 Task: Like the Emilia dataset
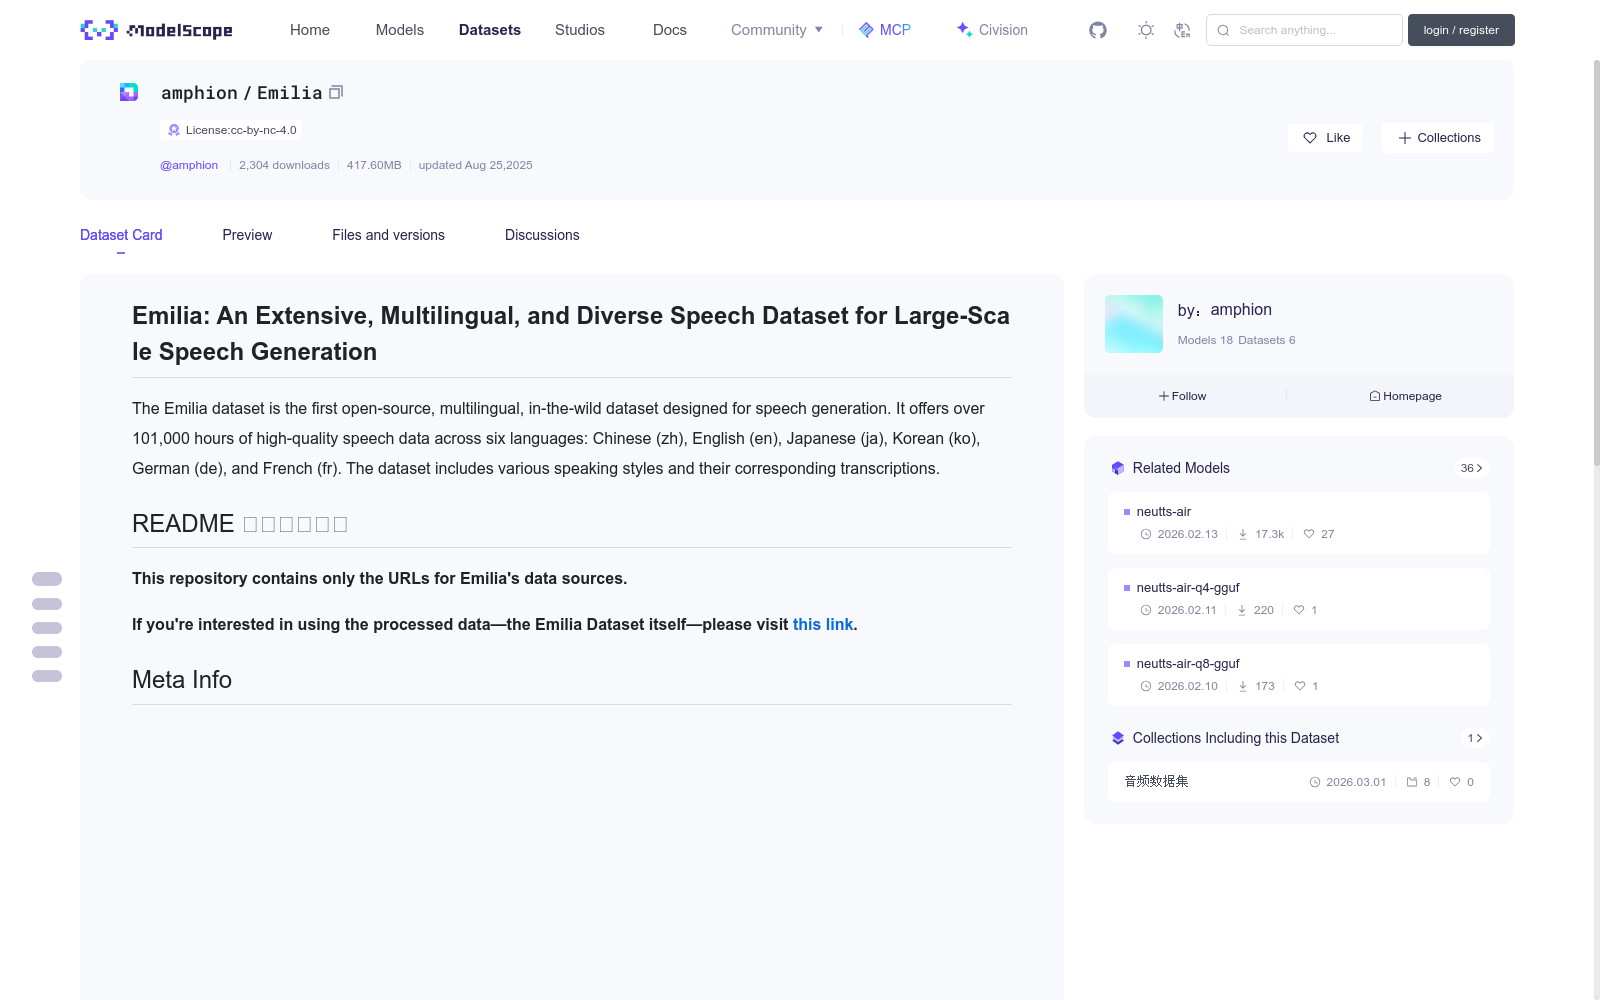[1325, 138]
